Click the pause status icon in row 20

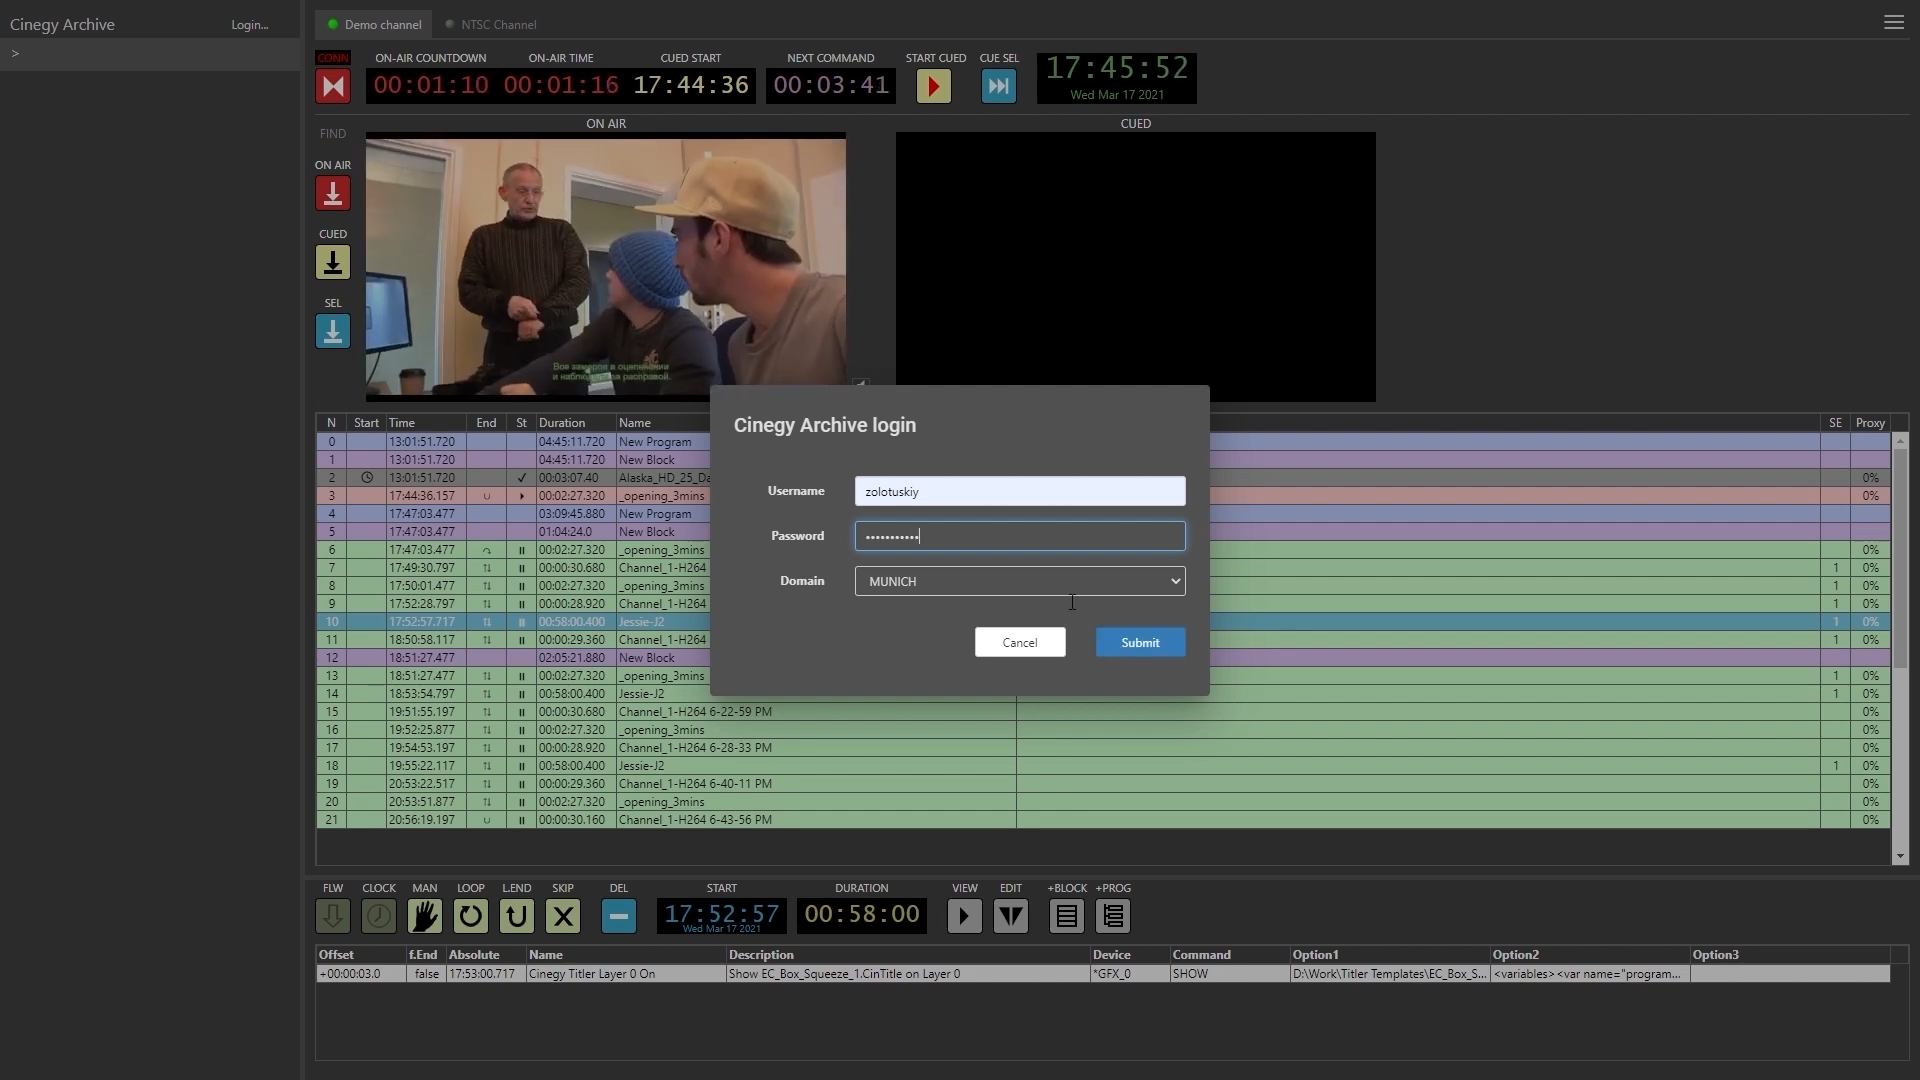click(521, 802)
